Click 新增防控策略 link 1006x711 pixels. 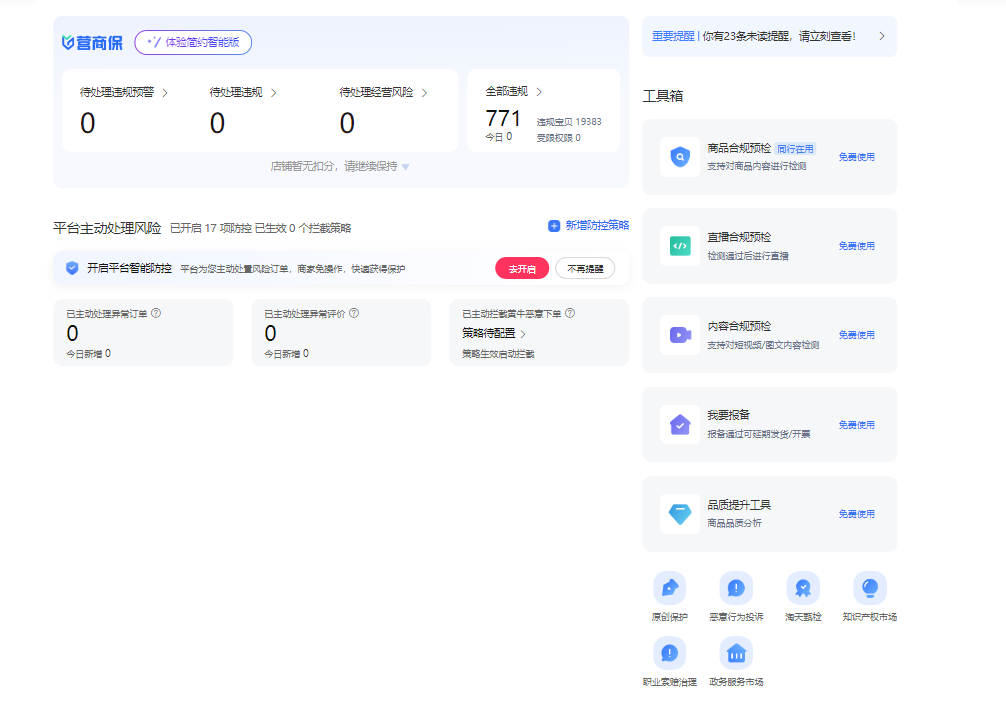(x=588, y=226)
